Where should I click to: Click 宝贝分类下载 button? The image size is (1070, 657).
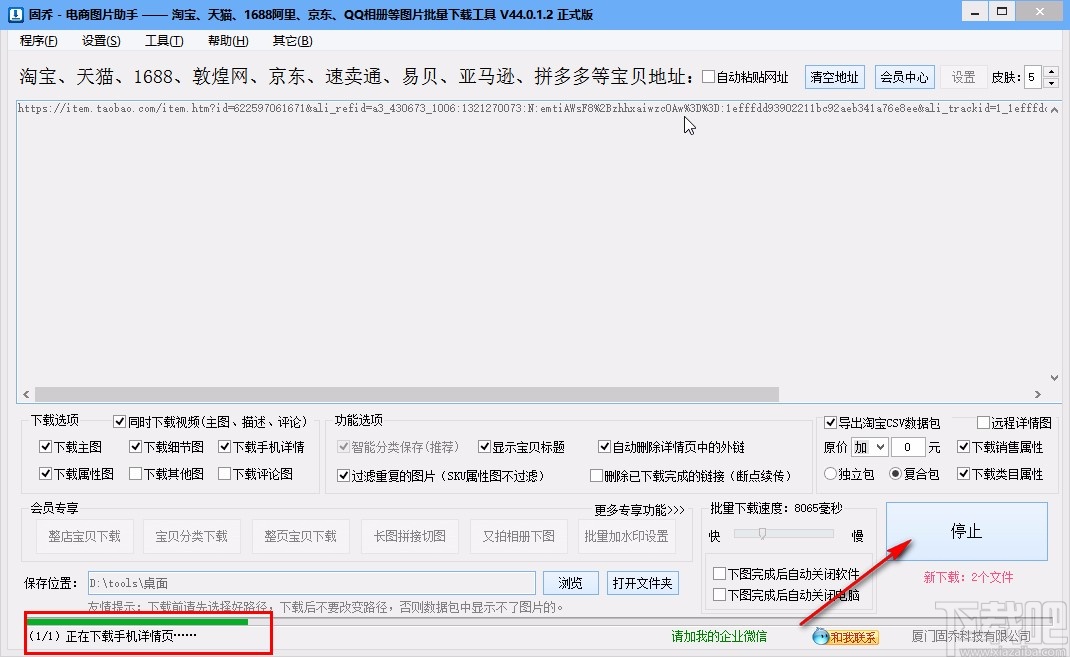click(192, 536)
